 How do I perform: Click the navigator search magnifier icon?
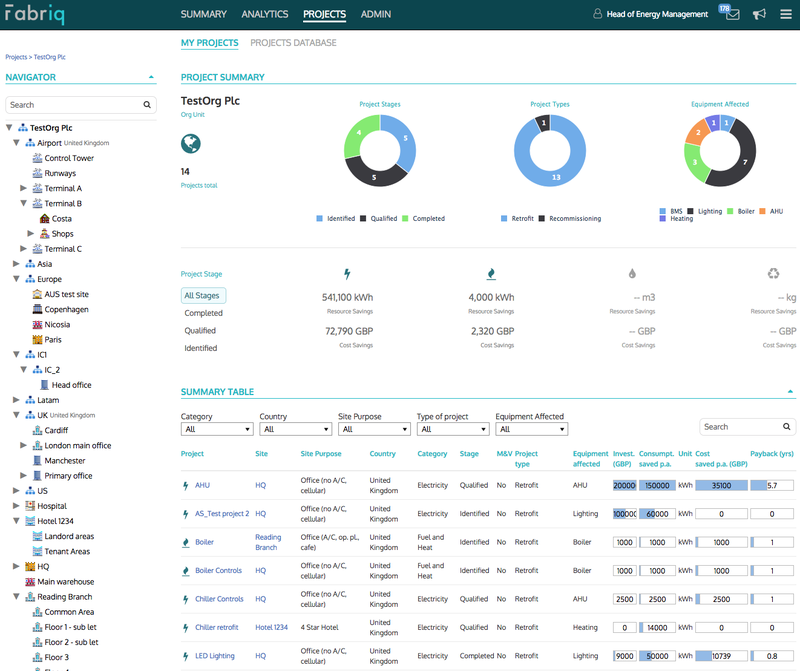pos(147,105)
